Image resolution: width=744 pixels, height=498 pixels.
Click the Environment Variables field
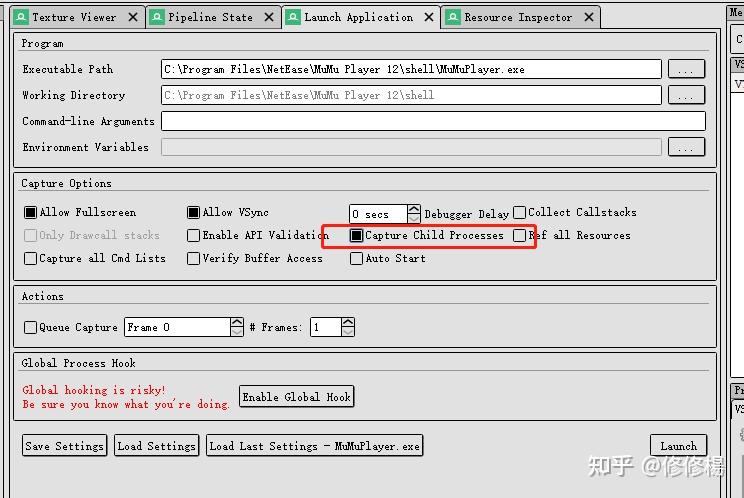click(411, 147)
